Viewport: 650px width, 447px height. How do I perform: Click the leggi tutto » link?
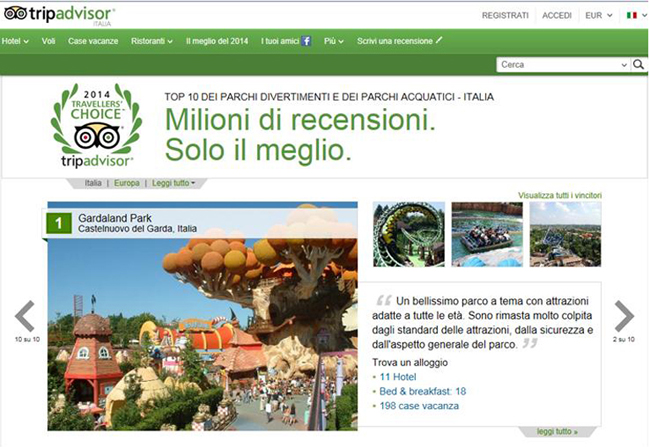click(557, 431)
